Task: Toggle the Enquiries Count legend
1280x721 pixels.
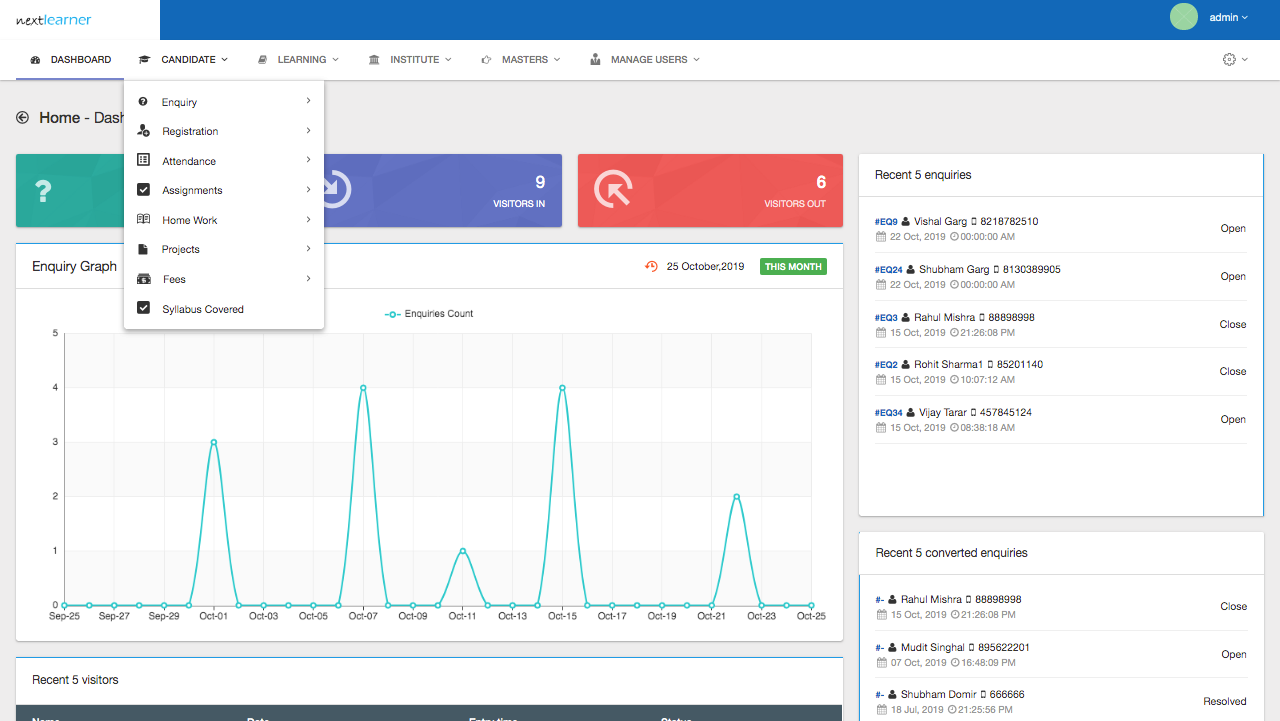Action: point(429,314)
